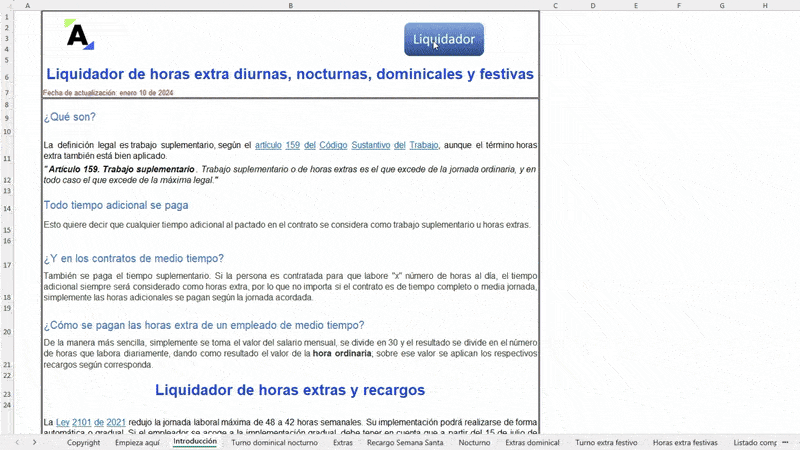800x450 pixels.
Task: Open the Recargo Semana Santa tab
Action: (x=405, y=442)
